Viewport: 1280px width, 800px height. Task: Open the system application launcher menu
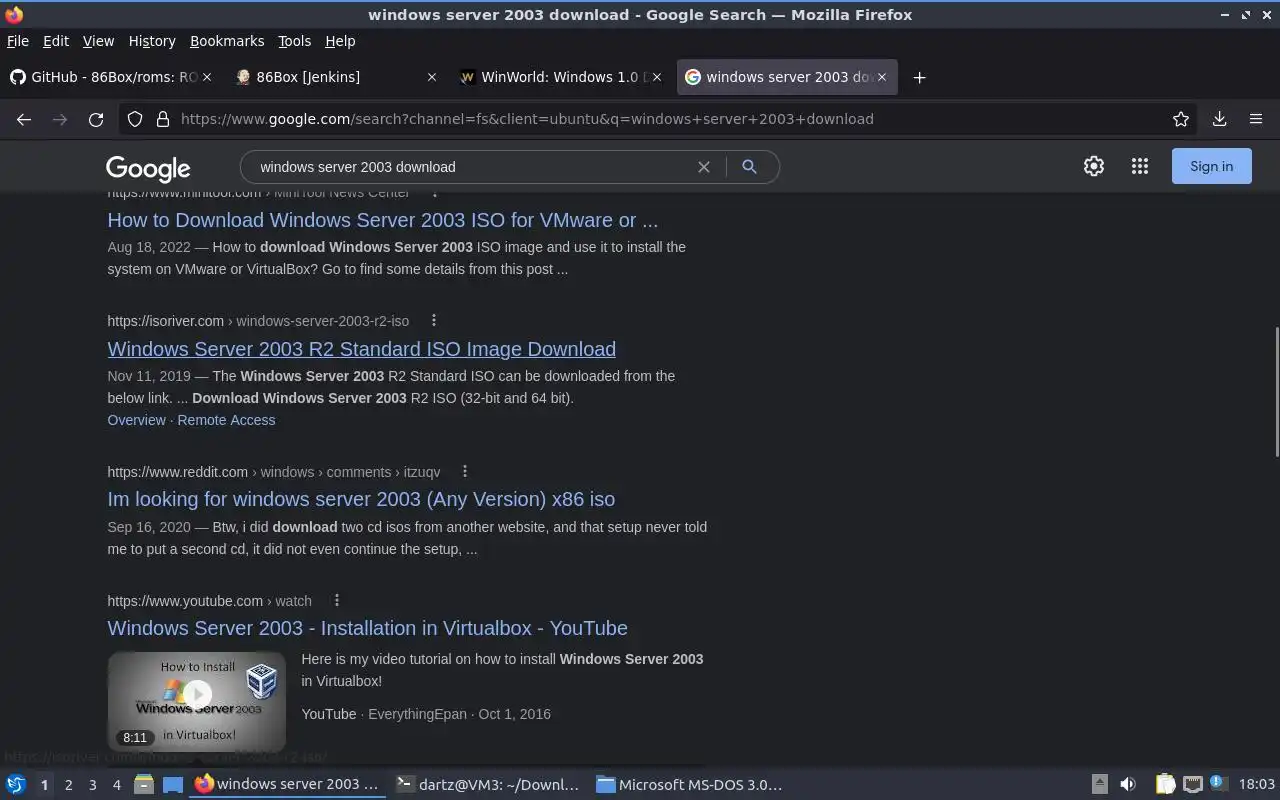click(16, 784)
